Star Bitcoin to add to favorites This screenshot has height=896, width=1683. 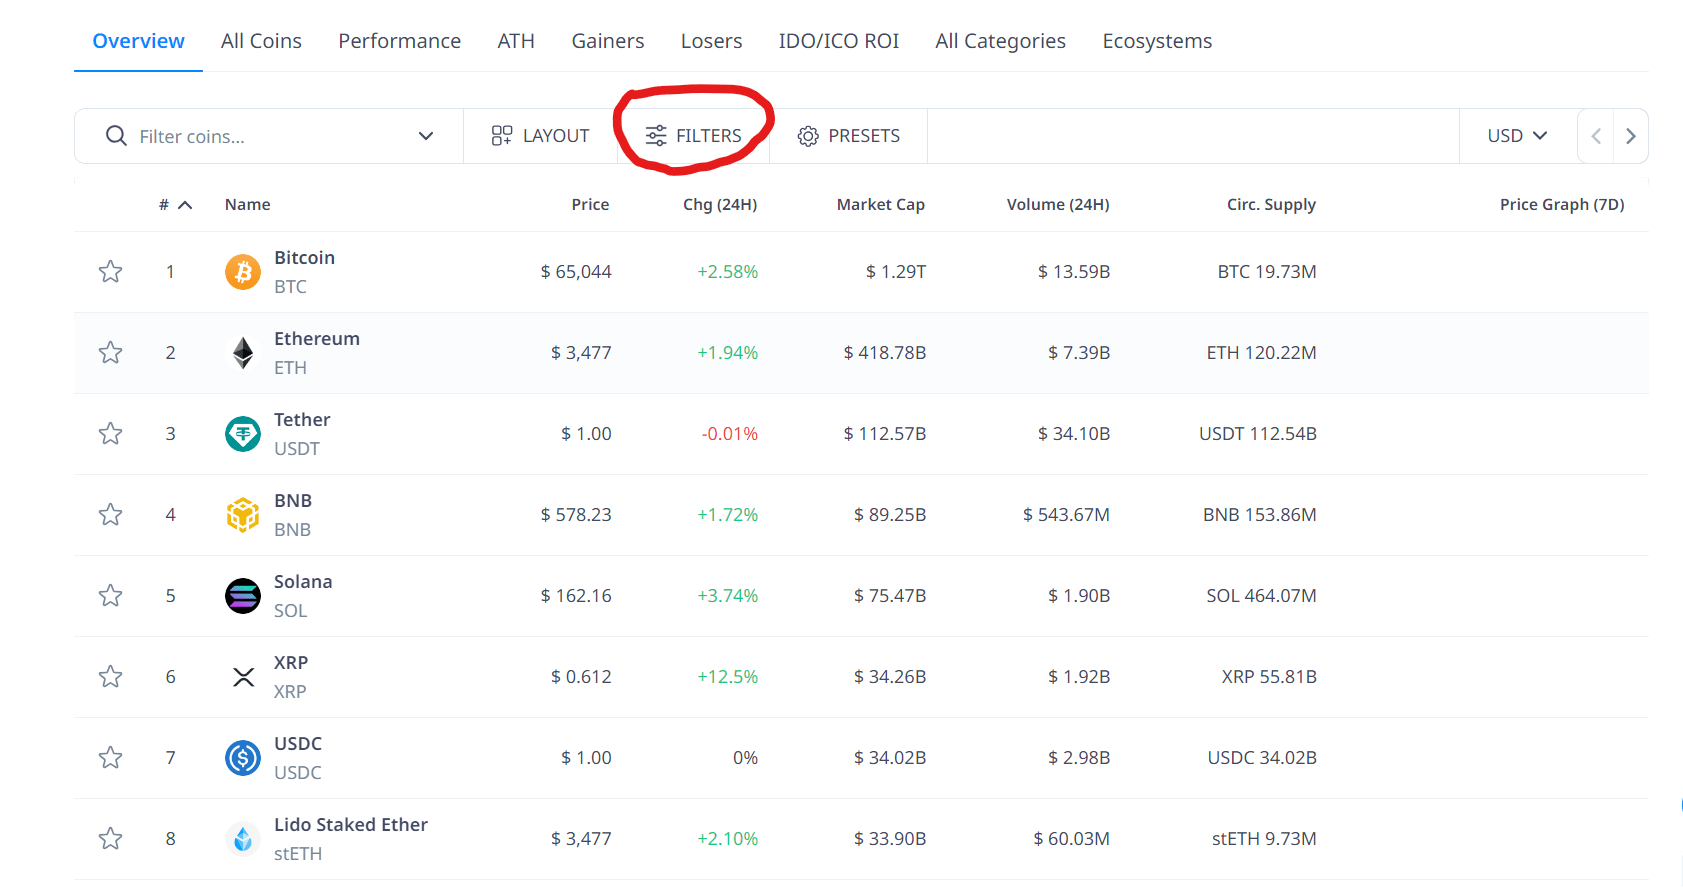110,272
